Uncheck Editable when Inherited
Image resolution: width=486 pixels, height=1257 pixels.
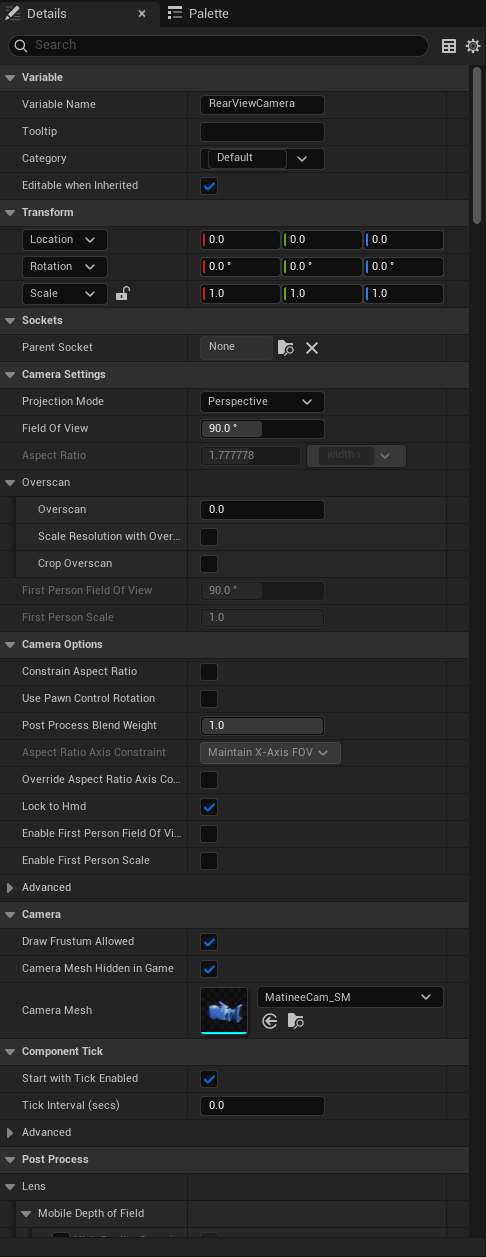point(209,186)
